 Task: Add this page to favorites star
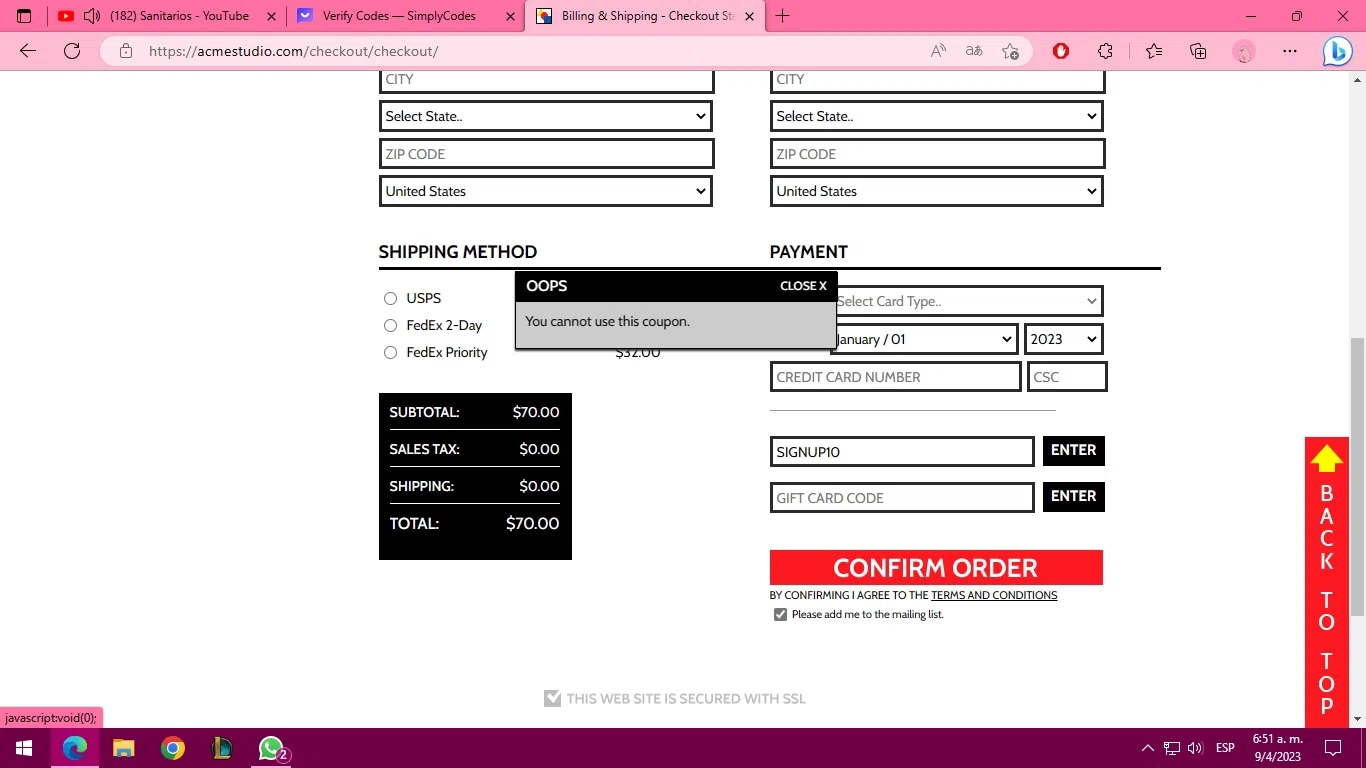1010,51
